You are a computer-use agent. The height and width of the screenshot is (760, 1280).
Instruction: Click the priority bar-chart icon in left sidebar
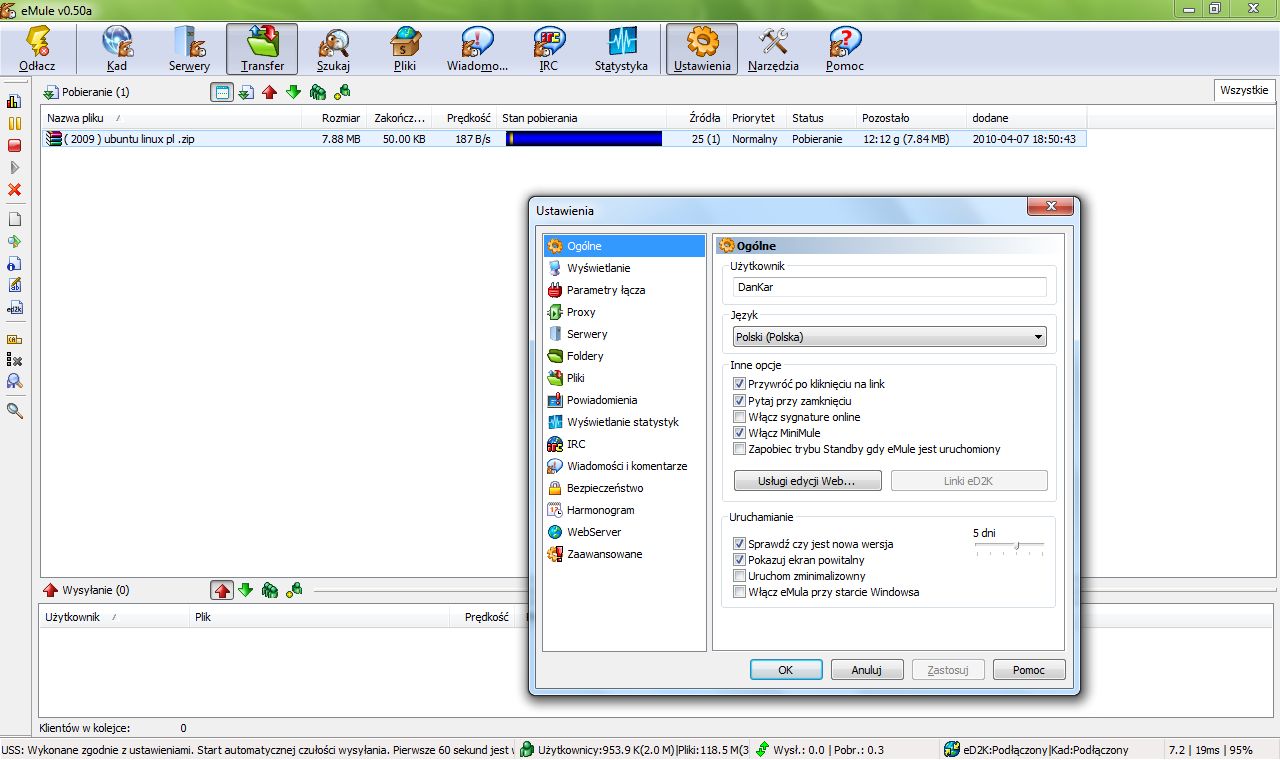coord(15,101)
